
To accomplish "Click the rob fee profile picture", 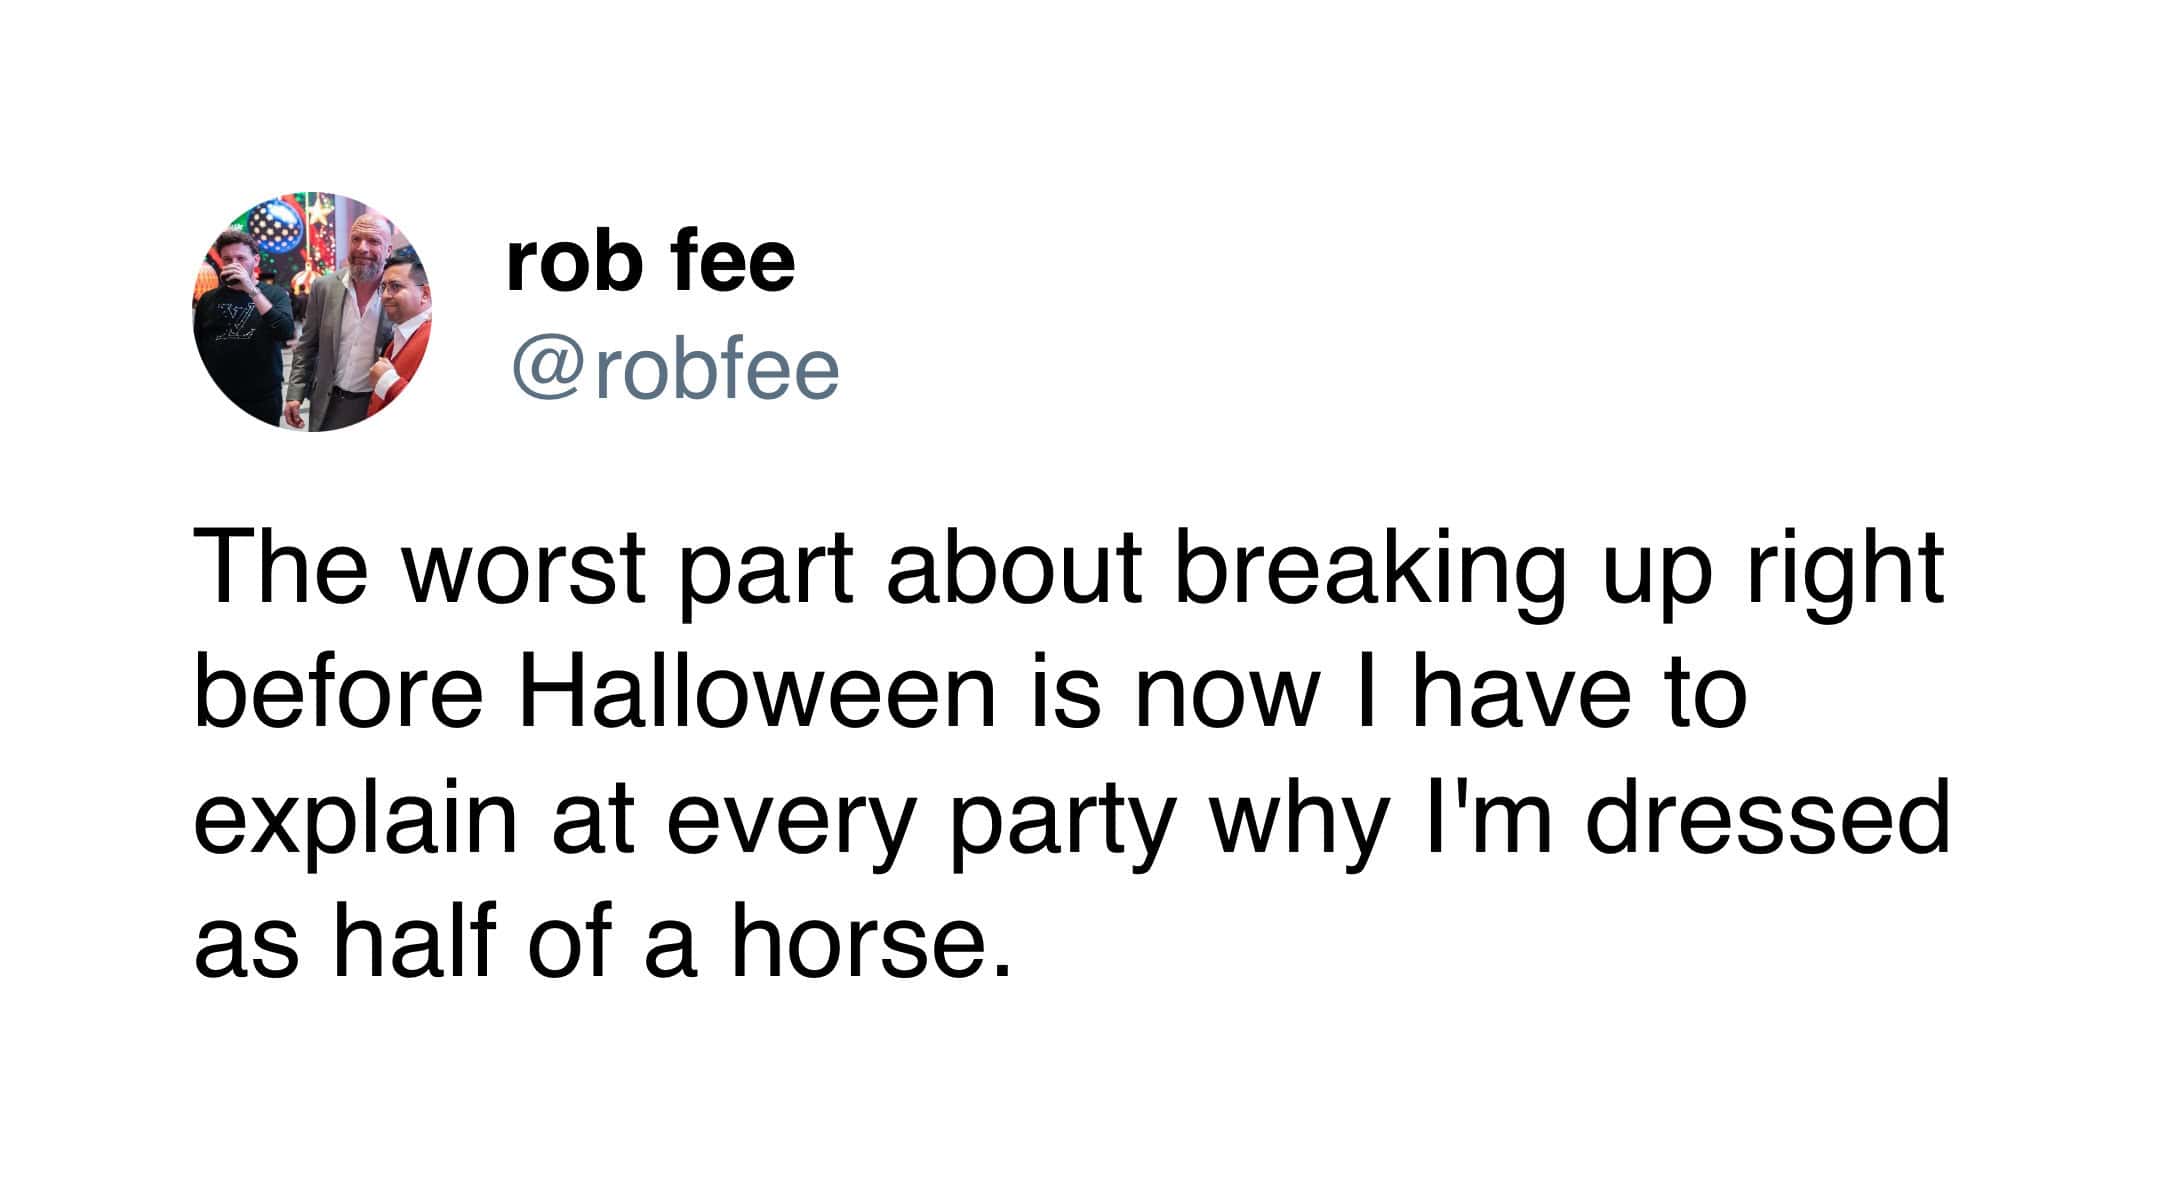I will [x=311, y=312].
